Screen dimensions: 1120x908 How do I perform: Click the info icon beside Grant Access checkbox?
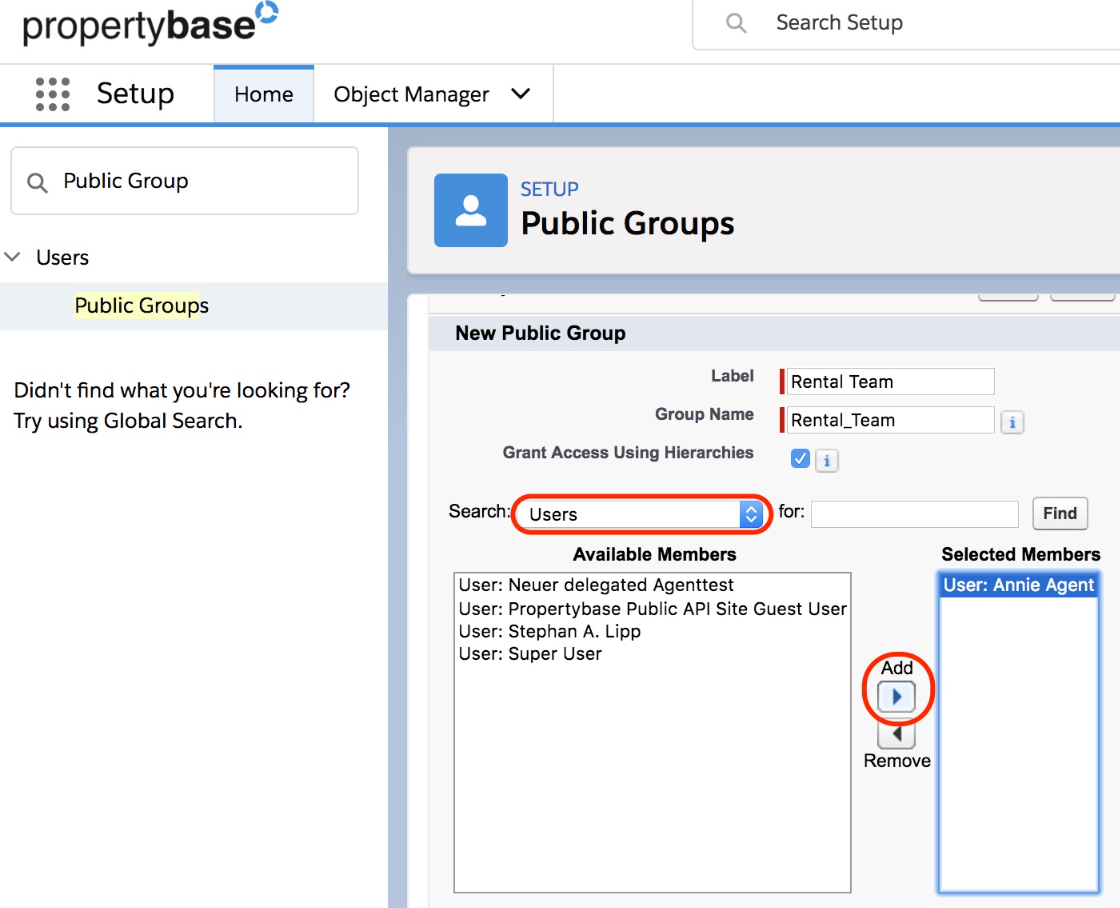click(x=826, y=459)
